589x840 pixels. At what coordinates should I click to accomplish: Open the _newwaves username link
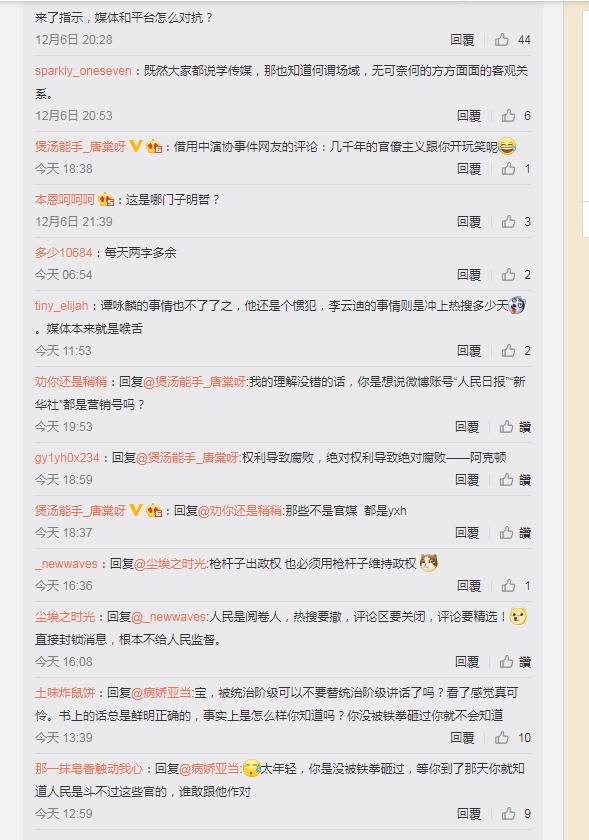tap(66, 564)
